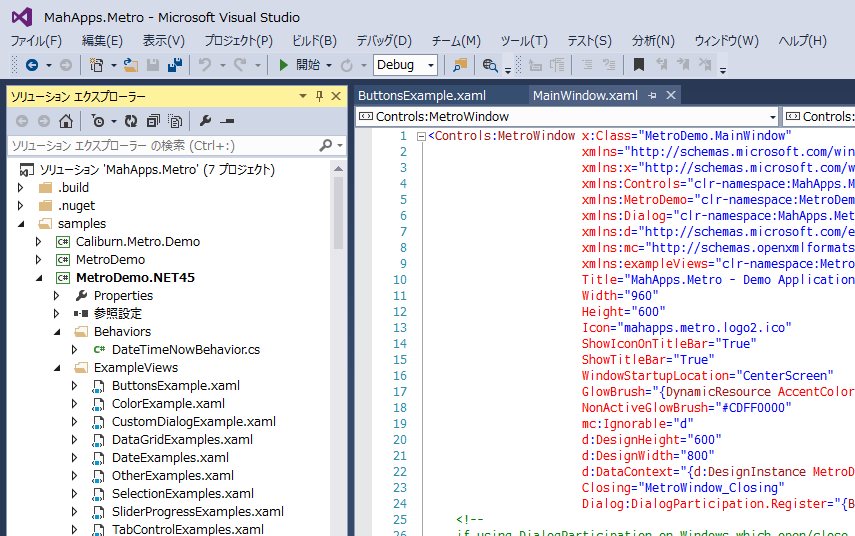
Task: Toggle Show All Files in Solution Explorer
Action: pyautogui.click(x=175, y=121)
